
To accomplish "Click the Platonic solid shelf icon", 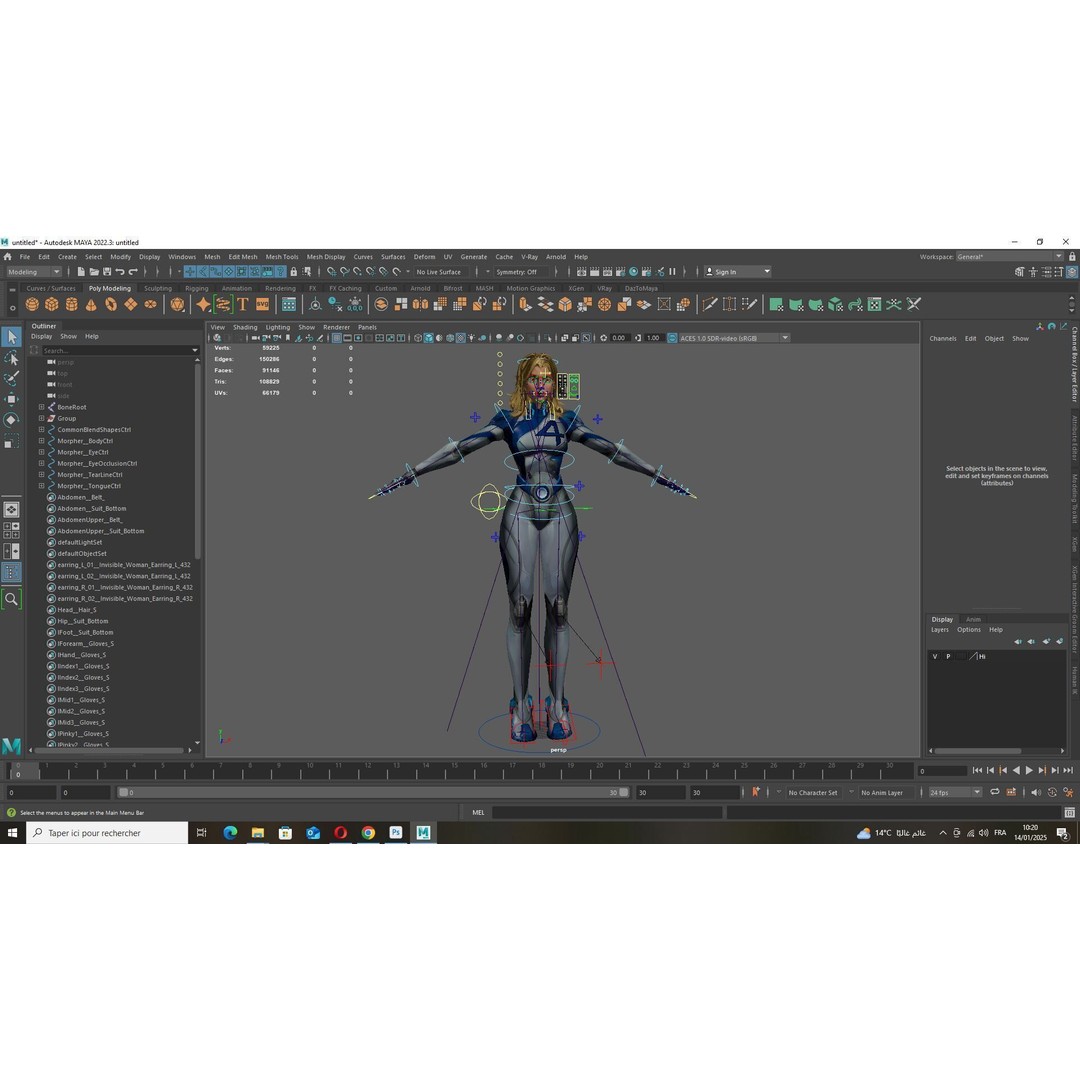I will click(178, 304).
